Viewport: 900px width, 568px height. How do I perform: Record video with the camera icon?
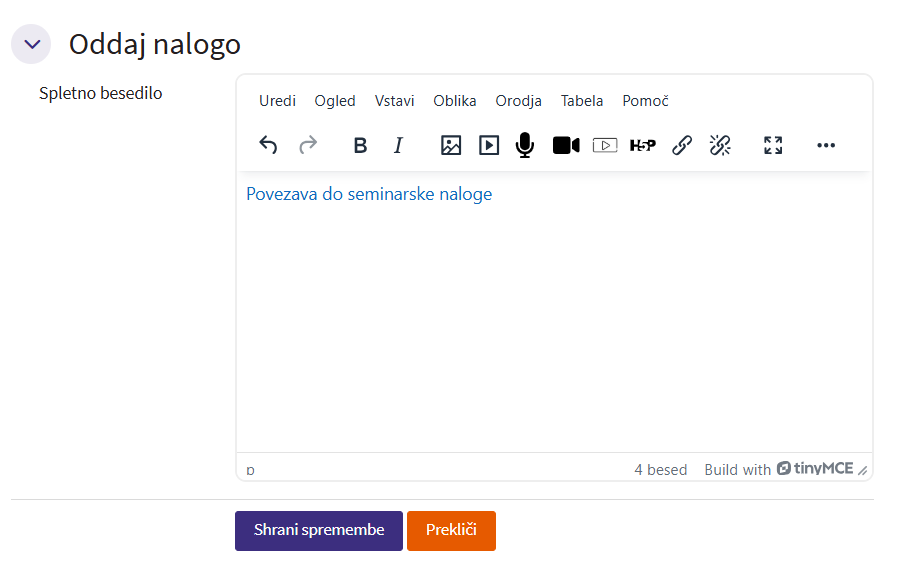[x=566, y=145]
